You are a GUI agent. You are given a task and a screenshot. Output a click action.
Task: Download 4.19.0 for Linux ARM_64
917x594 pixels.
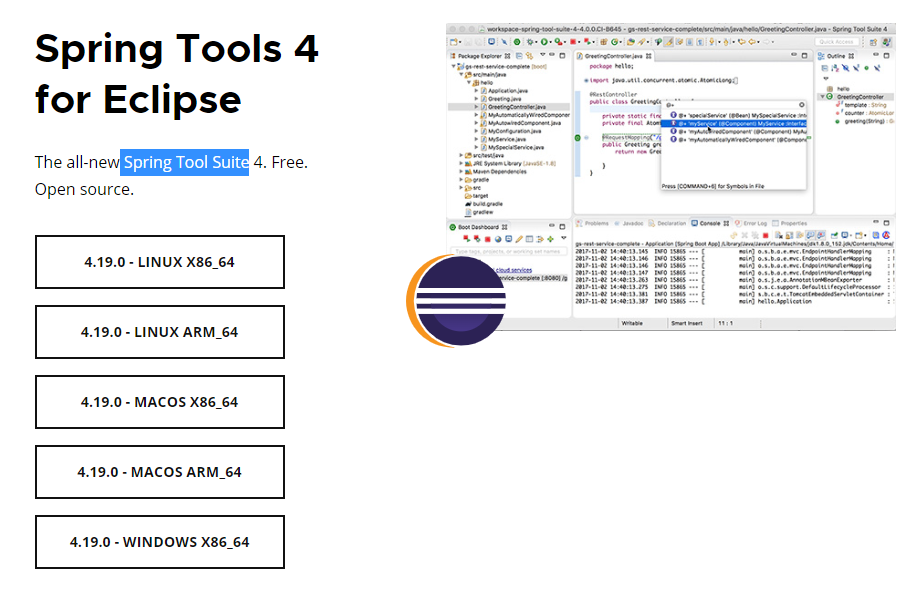click(x=160, y=332)
